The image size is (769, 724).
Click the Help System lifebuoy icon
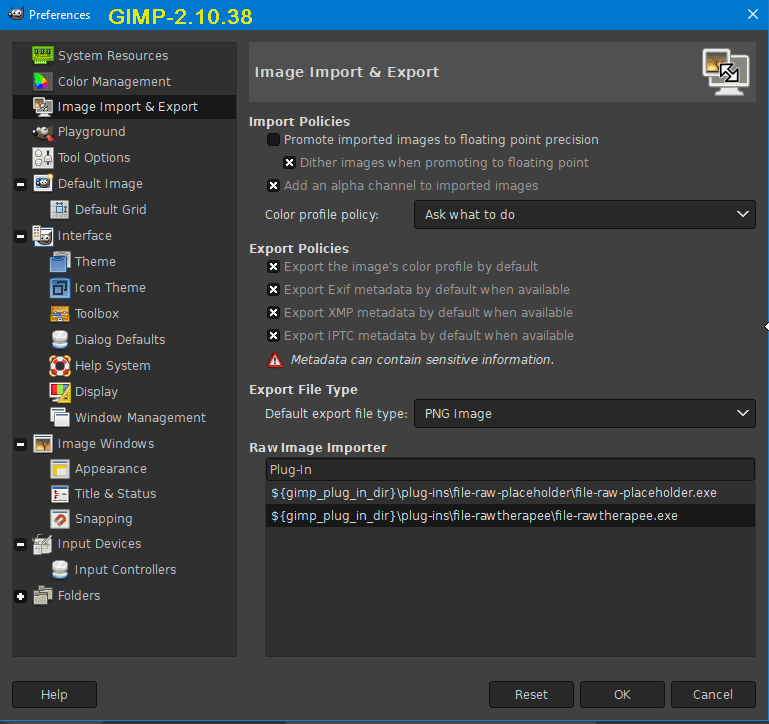pyautogui.click(x=59, y=366)
